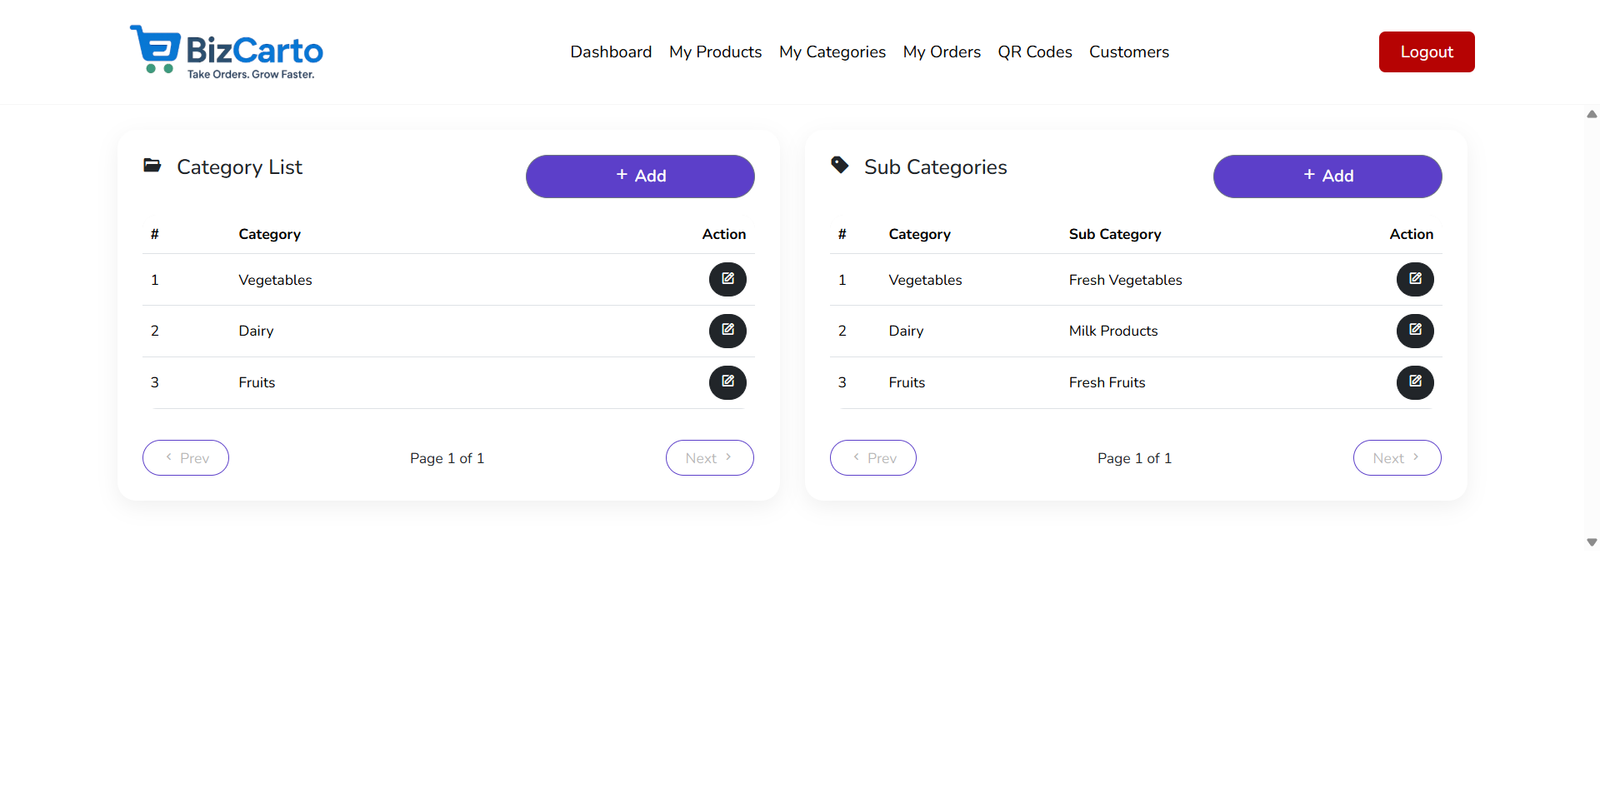
Task: Navigate to QR Codes section
Action: (x=1034, y=51)
